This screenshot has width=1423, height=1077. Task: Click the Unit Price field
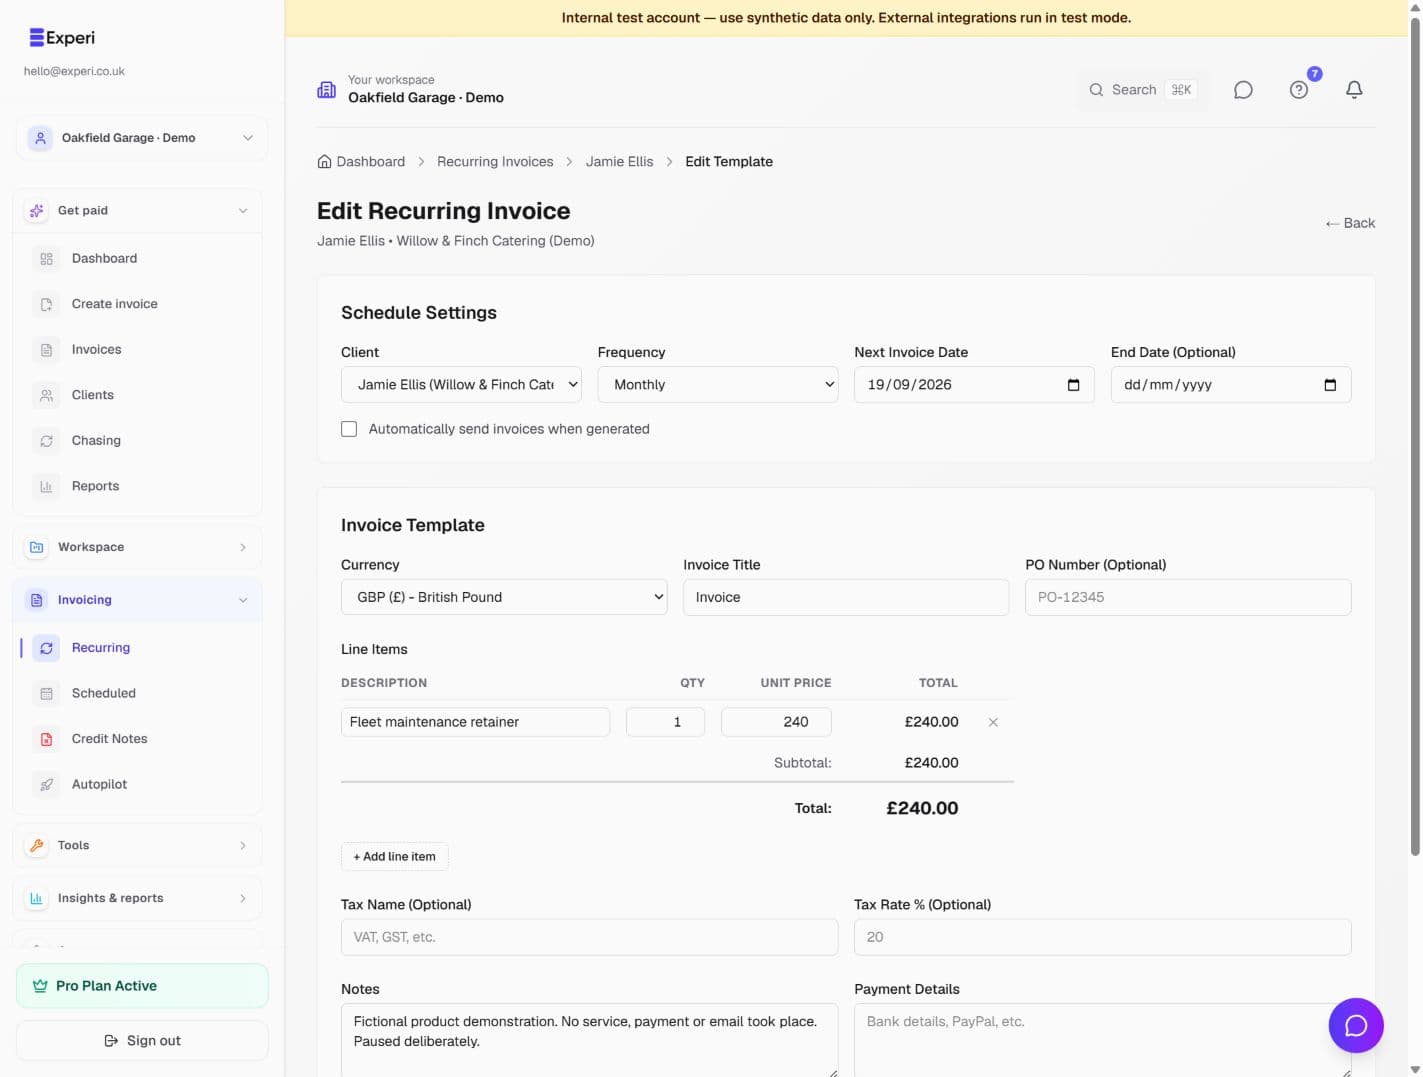tap(776, 722)
